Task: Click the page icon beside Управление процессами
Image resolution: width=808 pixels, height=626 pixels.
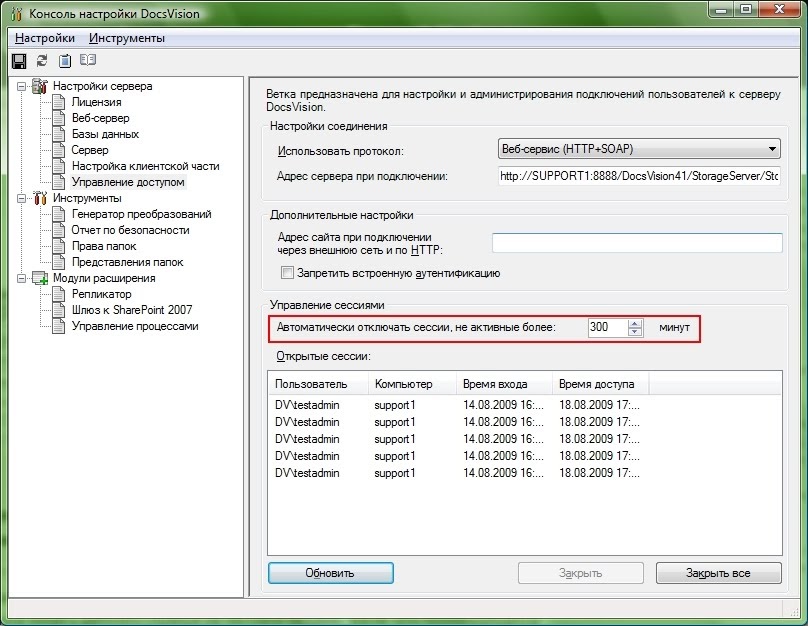Action: (59, 326)
